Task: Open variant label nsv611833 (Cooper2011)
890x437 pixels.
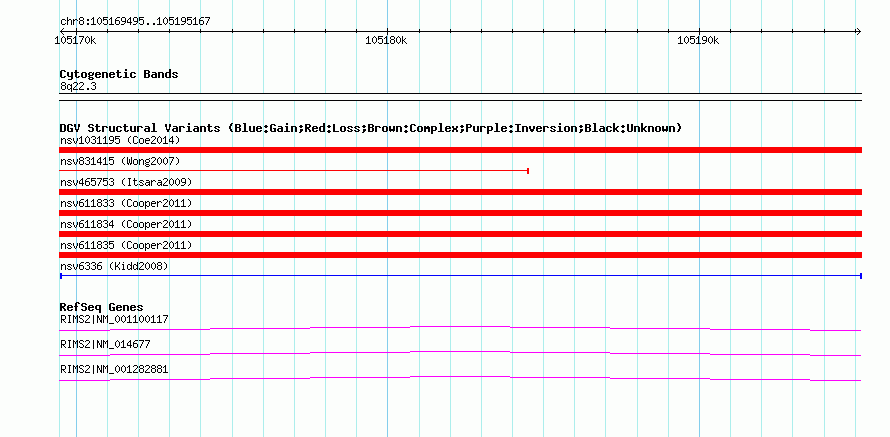Action: pos(126,203)
